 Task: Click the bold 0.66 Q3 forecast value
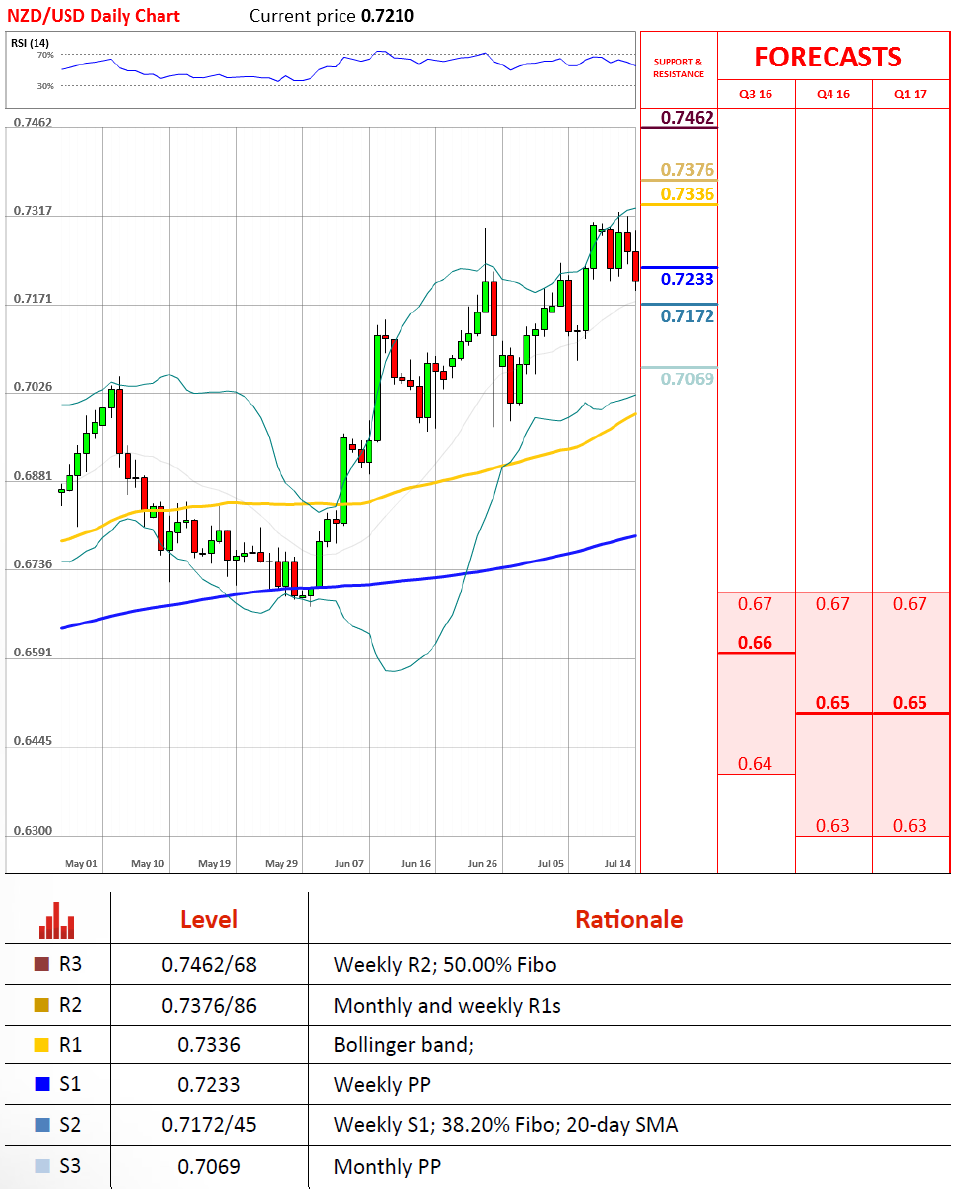pyautogui.click(x=755, y=643)
